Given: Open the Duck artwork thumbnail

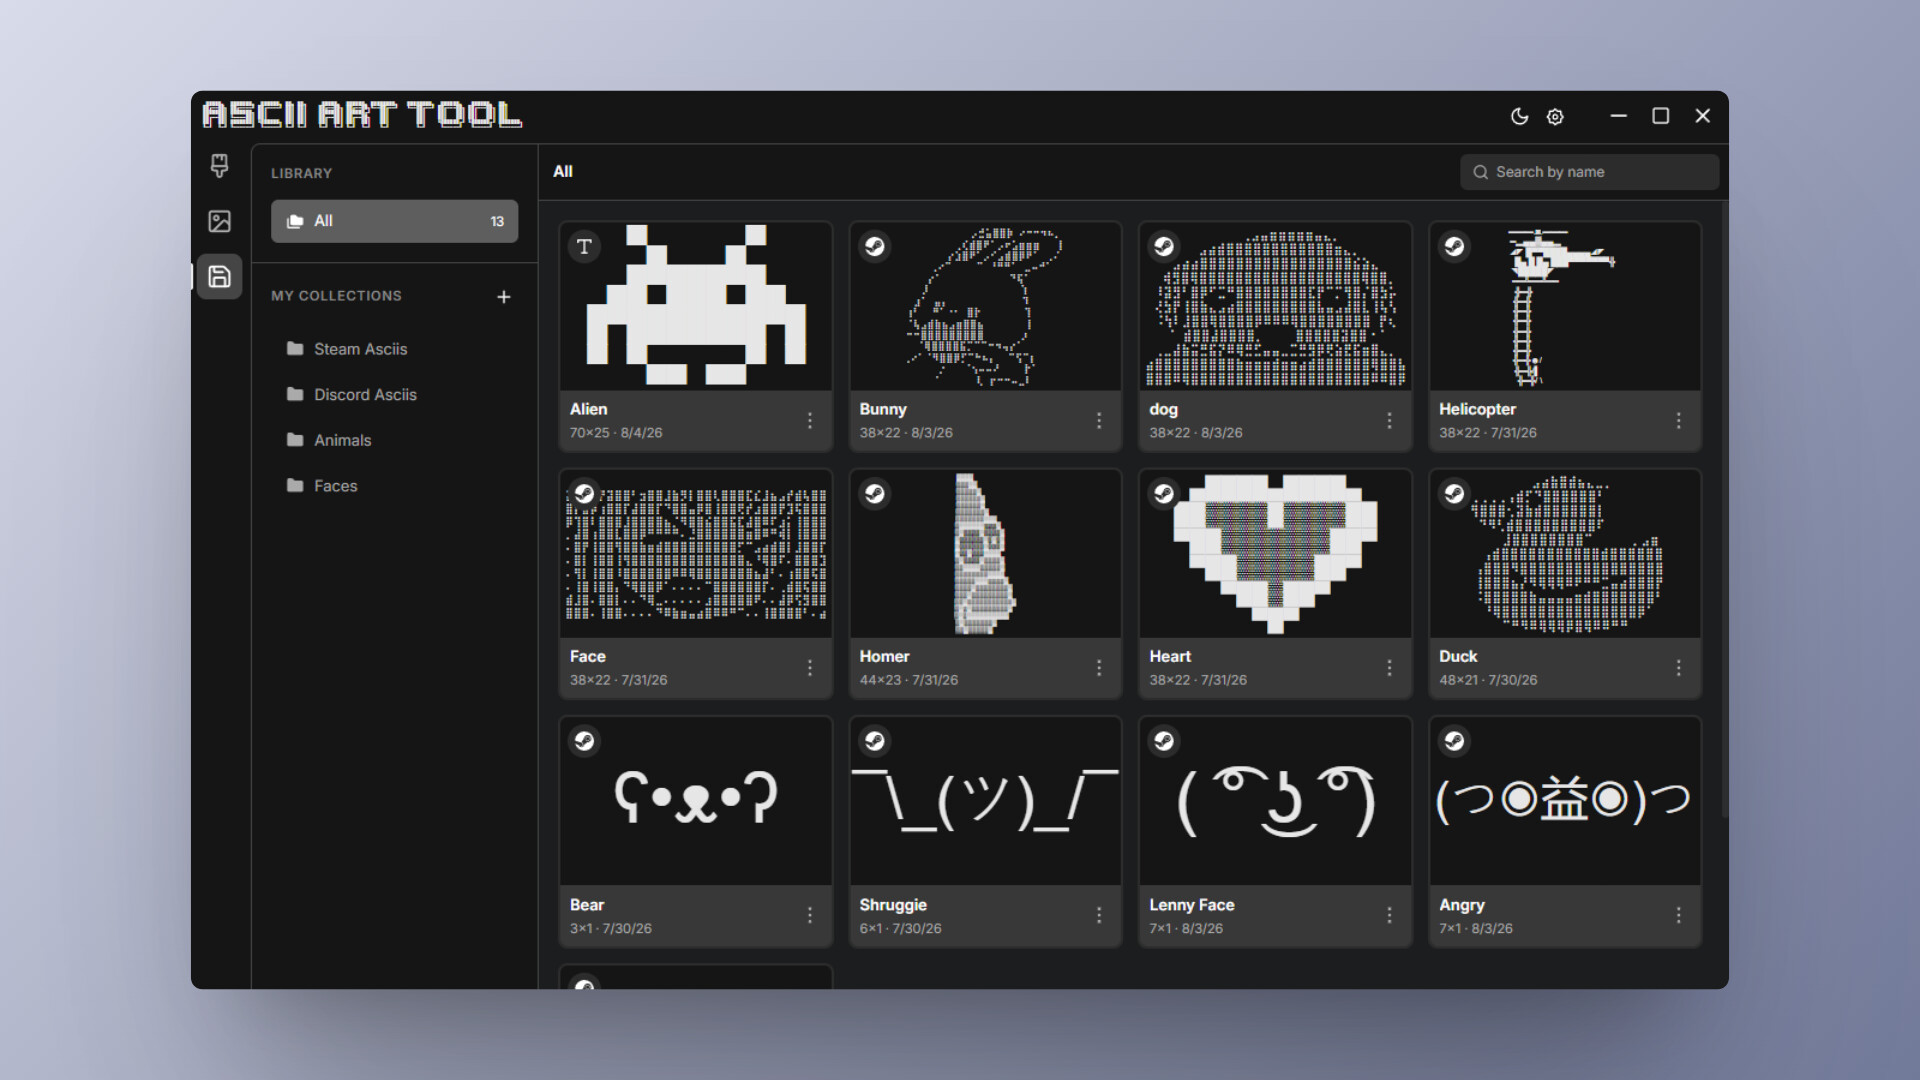Looking at the screenshot, I should click(1565, 554).
